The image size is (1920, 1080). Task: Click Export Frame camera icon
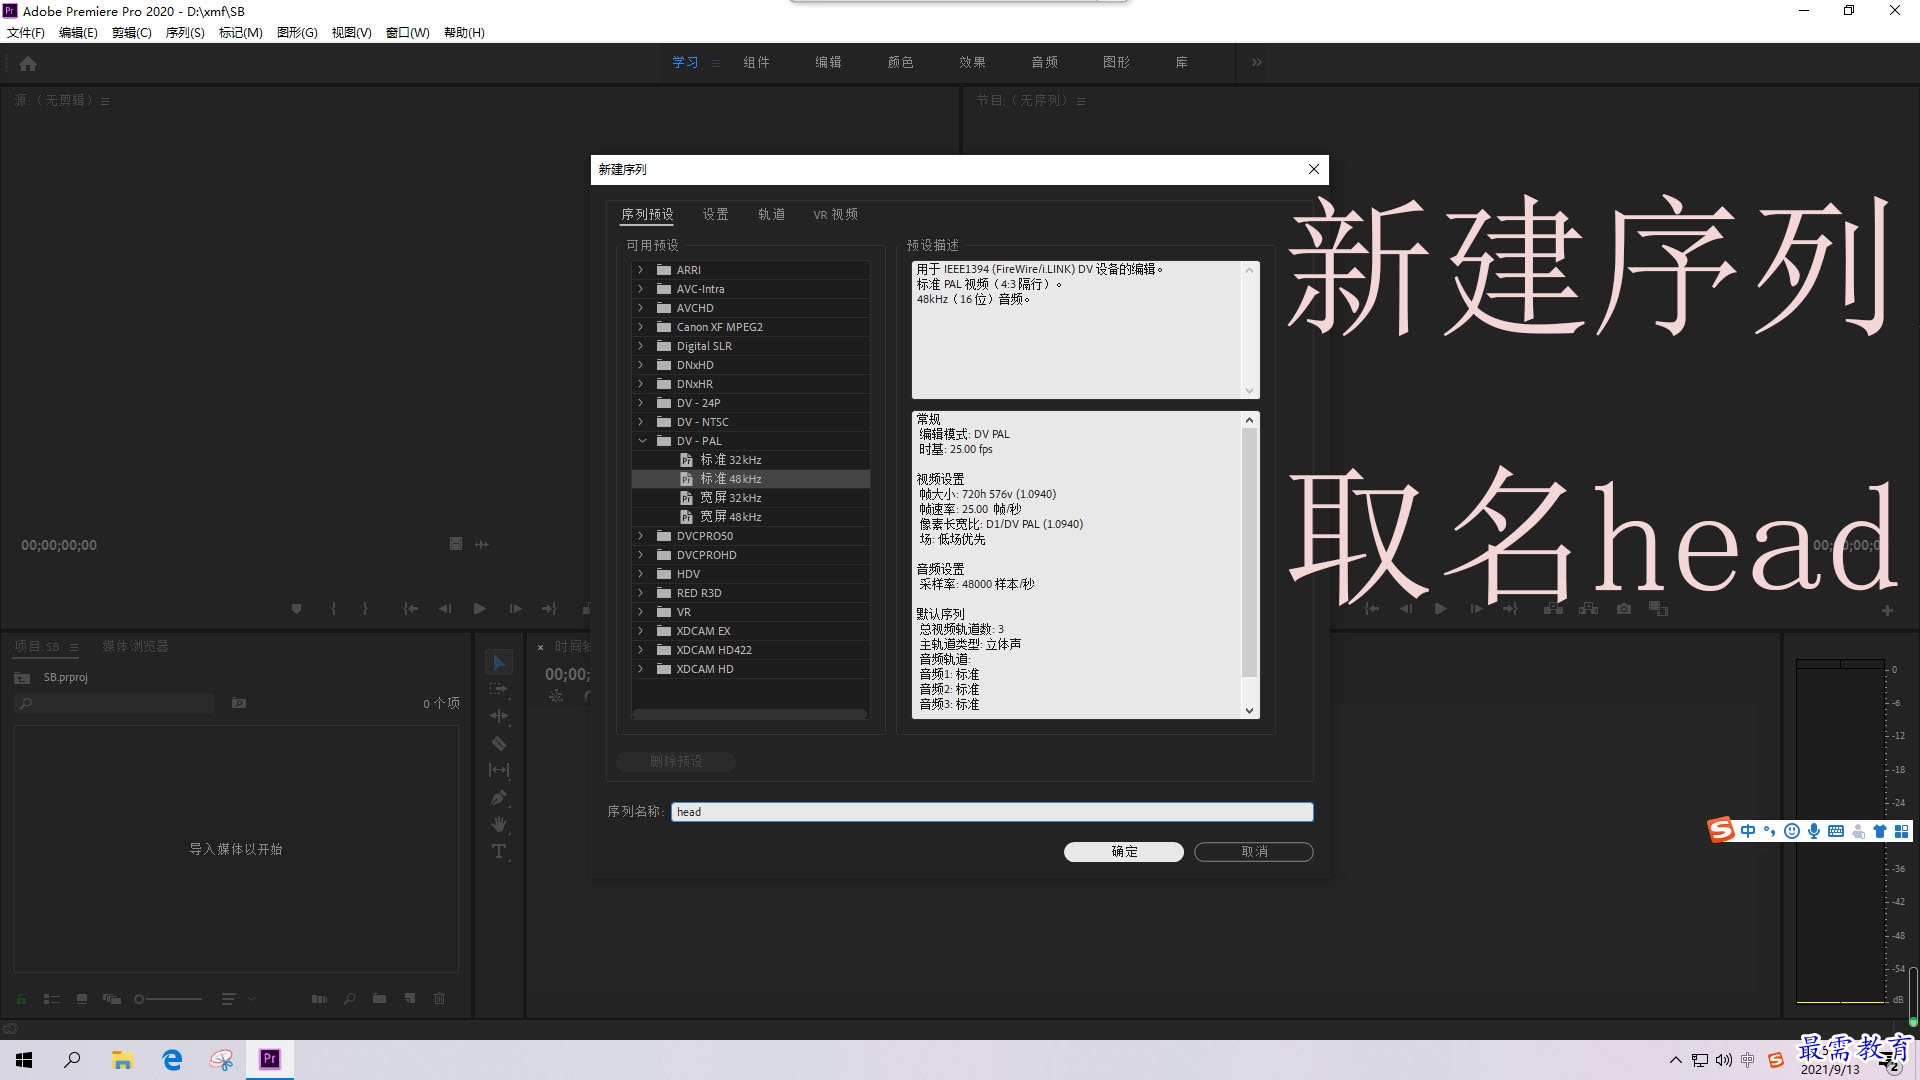1624,608
